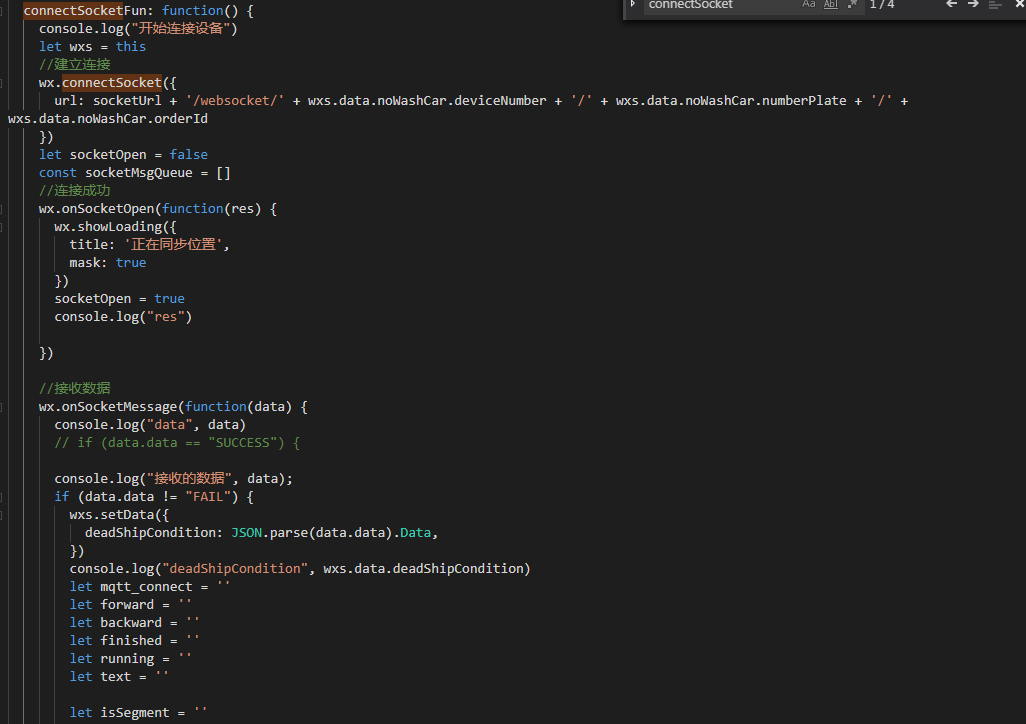
Task: Click highlighted connectSocket after wx.
Action: pyautogui.click(x=112, y=82)
